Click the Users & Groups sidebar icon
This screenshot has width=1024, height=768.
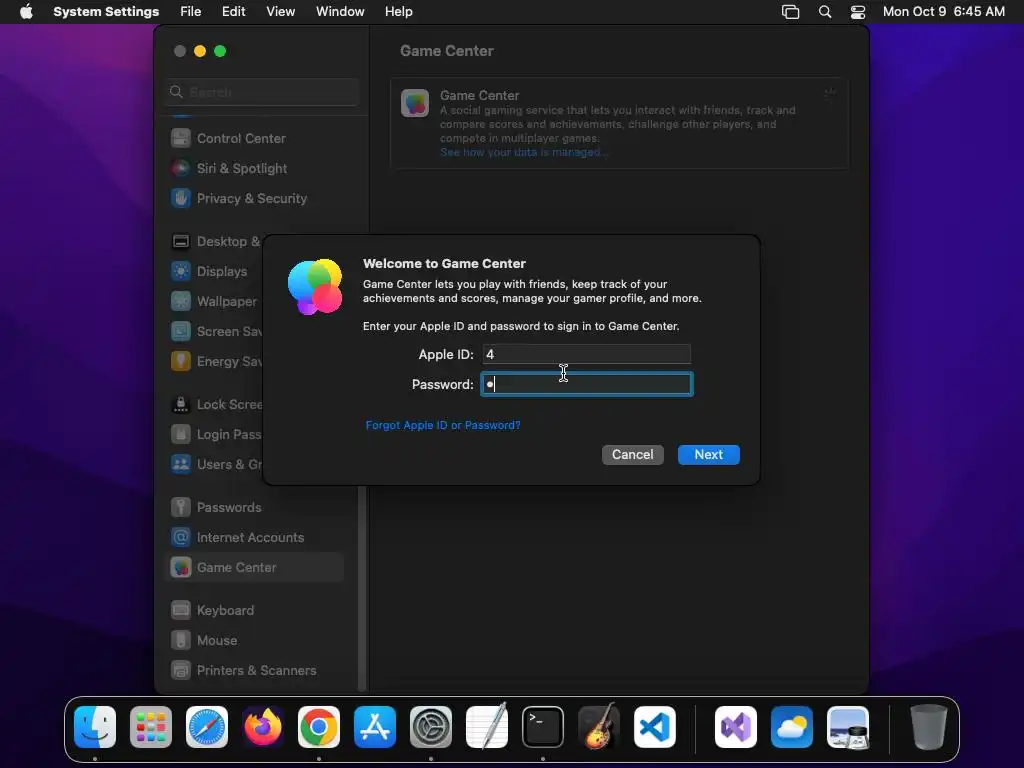[181, 465]
